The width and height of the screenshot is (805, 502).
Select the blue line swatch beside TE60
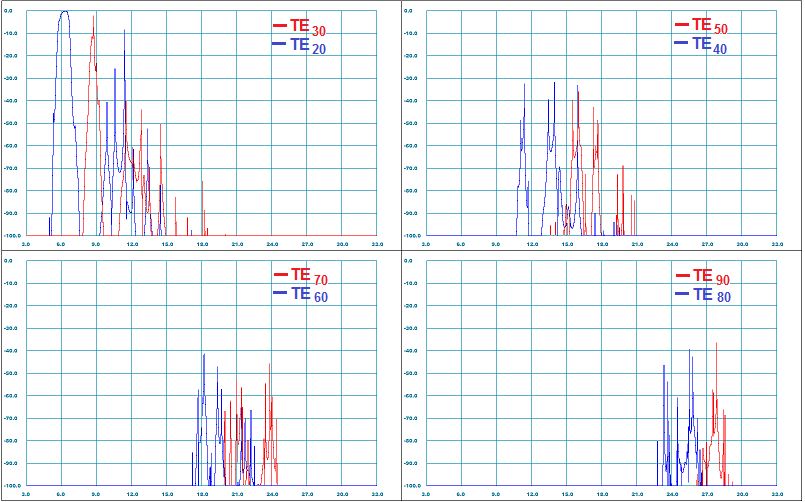[x=280, y=293]
